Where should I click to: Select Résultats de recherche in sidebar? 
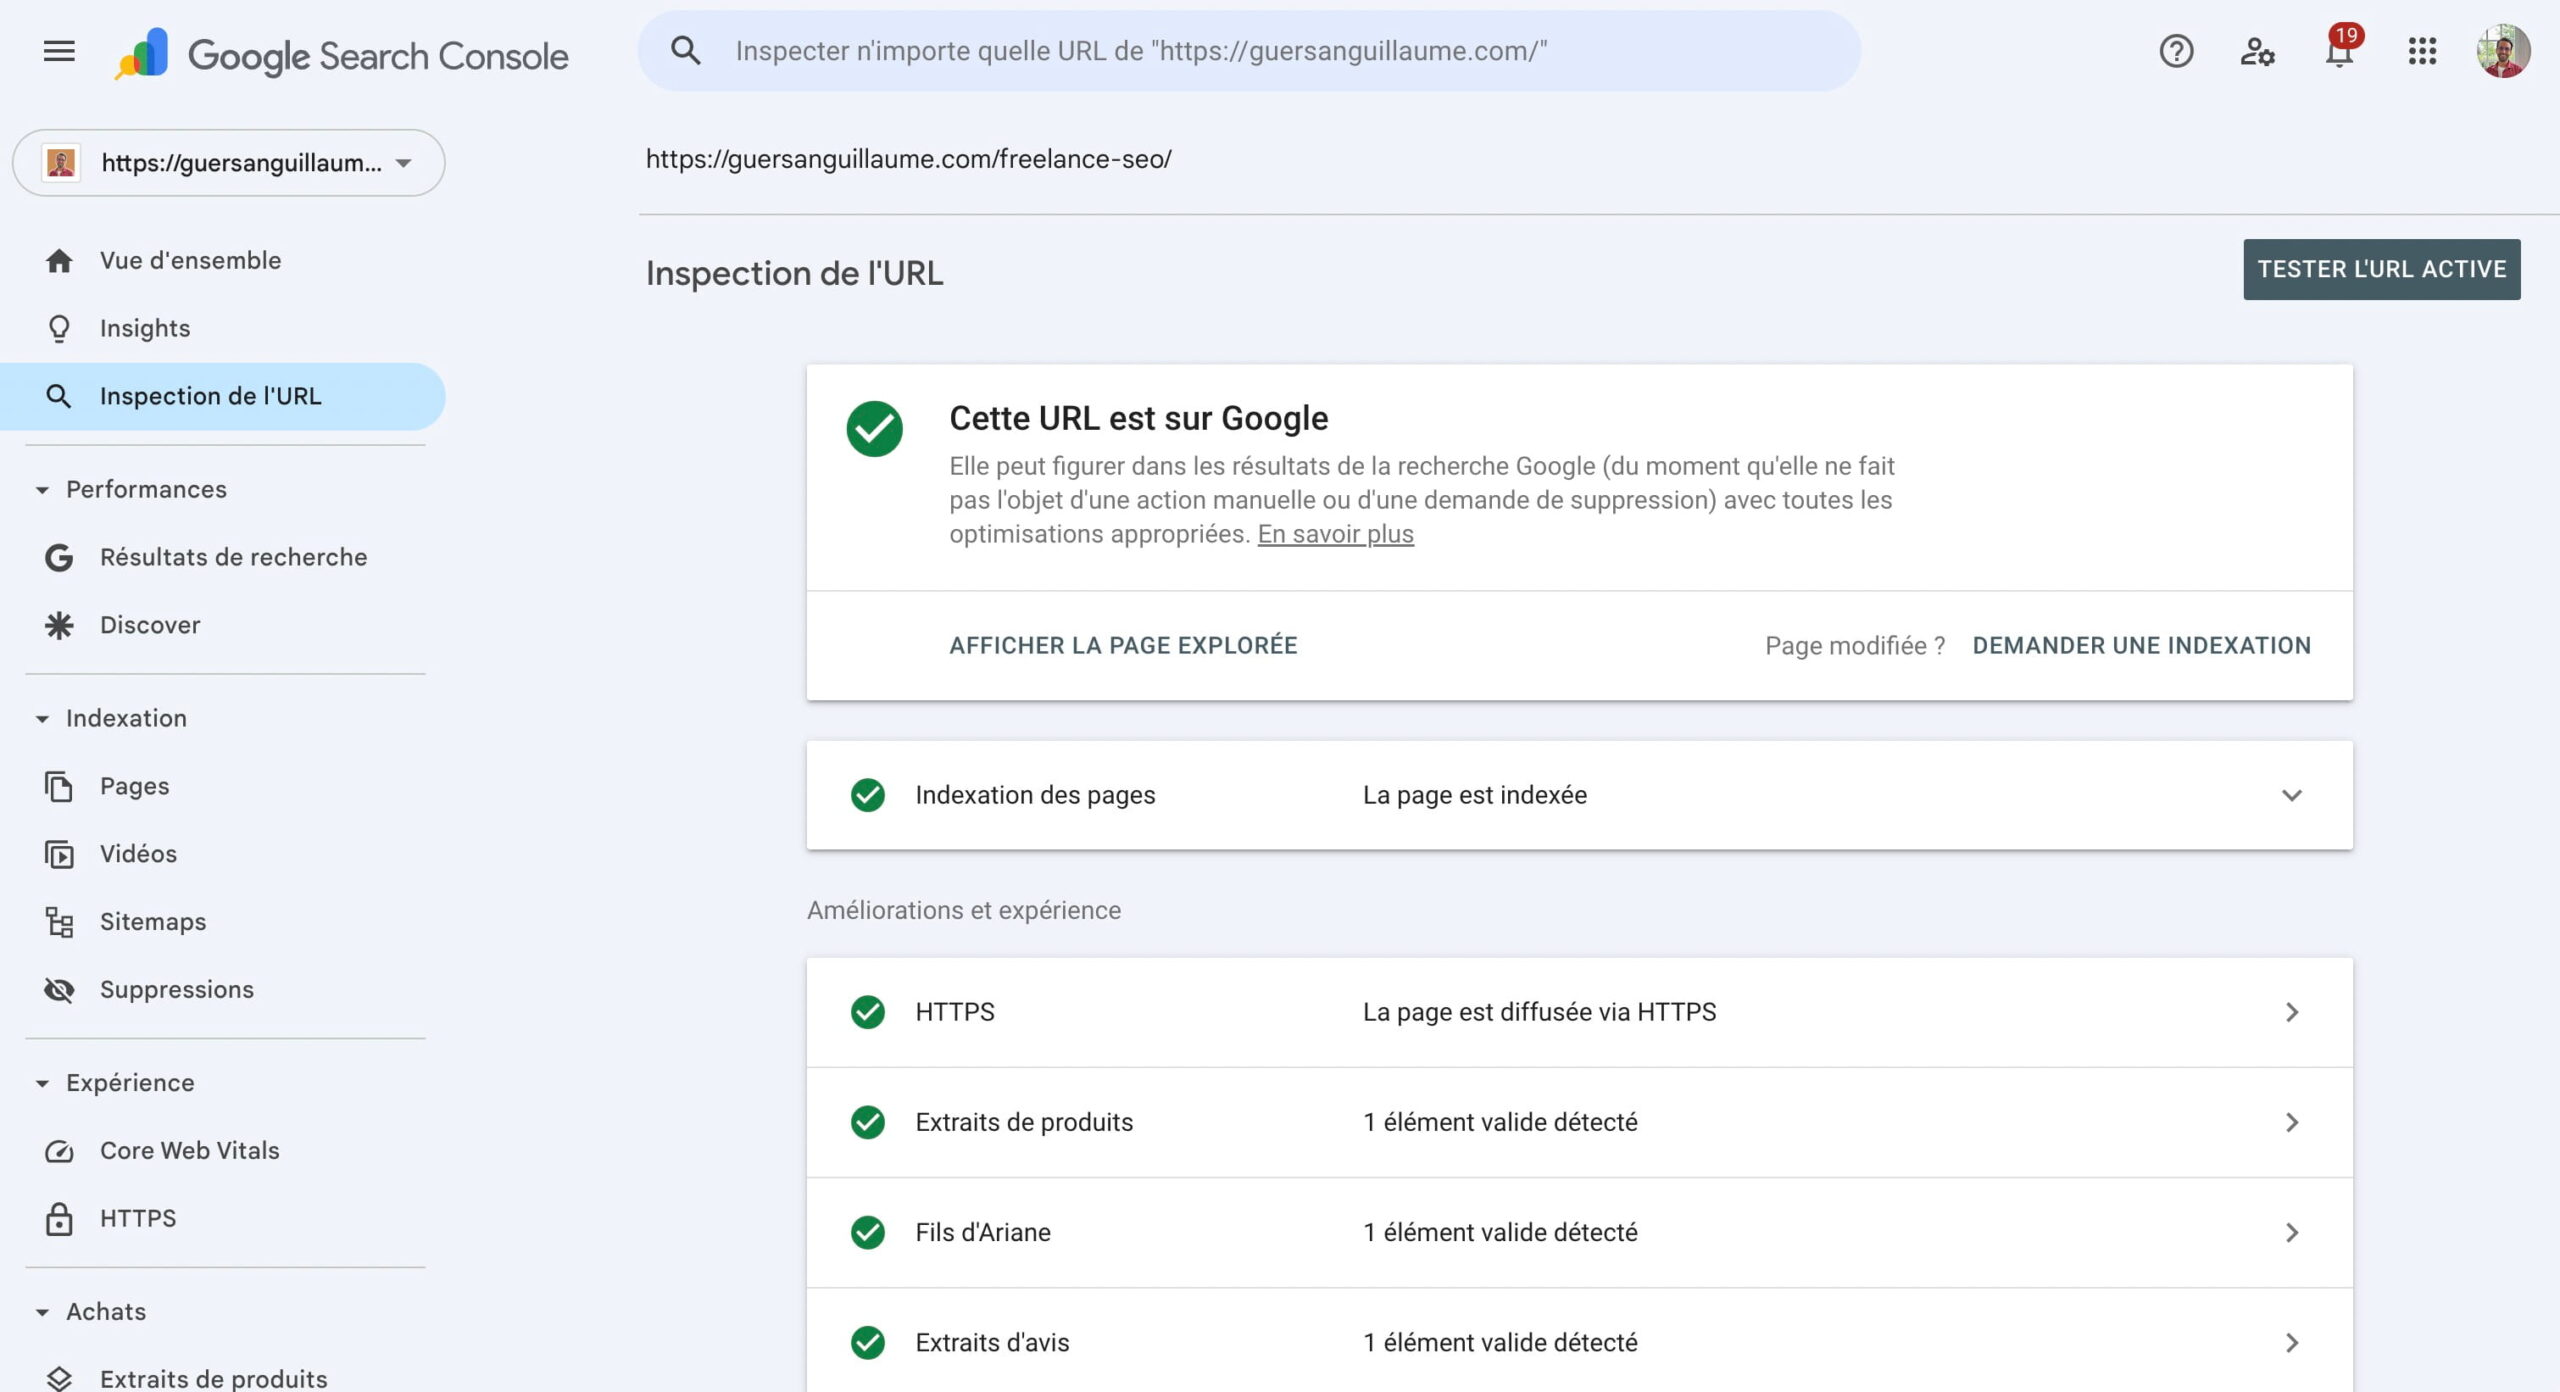(x=233, y=557)
